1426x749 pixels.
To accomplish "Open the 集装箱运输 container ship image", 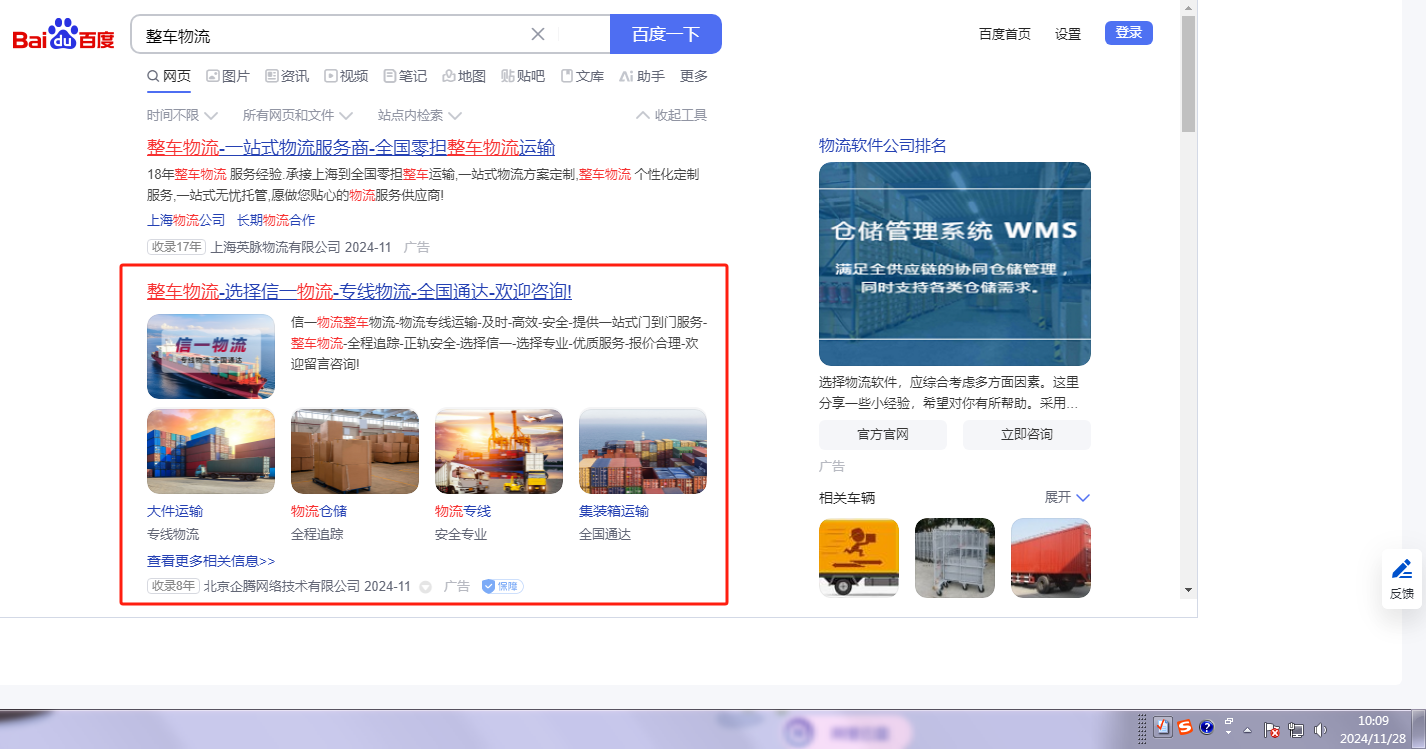I will tap(643, 451).
